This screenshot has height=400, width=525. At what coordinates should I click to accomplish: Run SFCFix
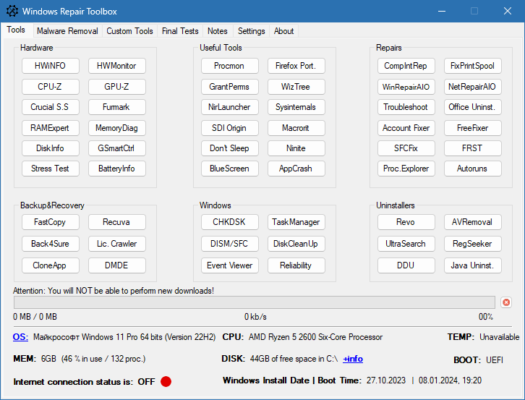(x=406, y=148)
